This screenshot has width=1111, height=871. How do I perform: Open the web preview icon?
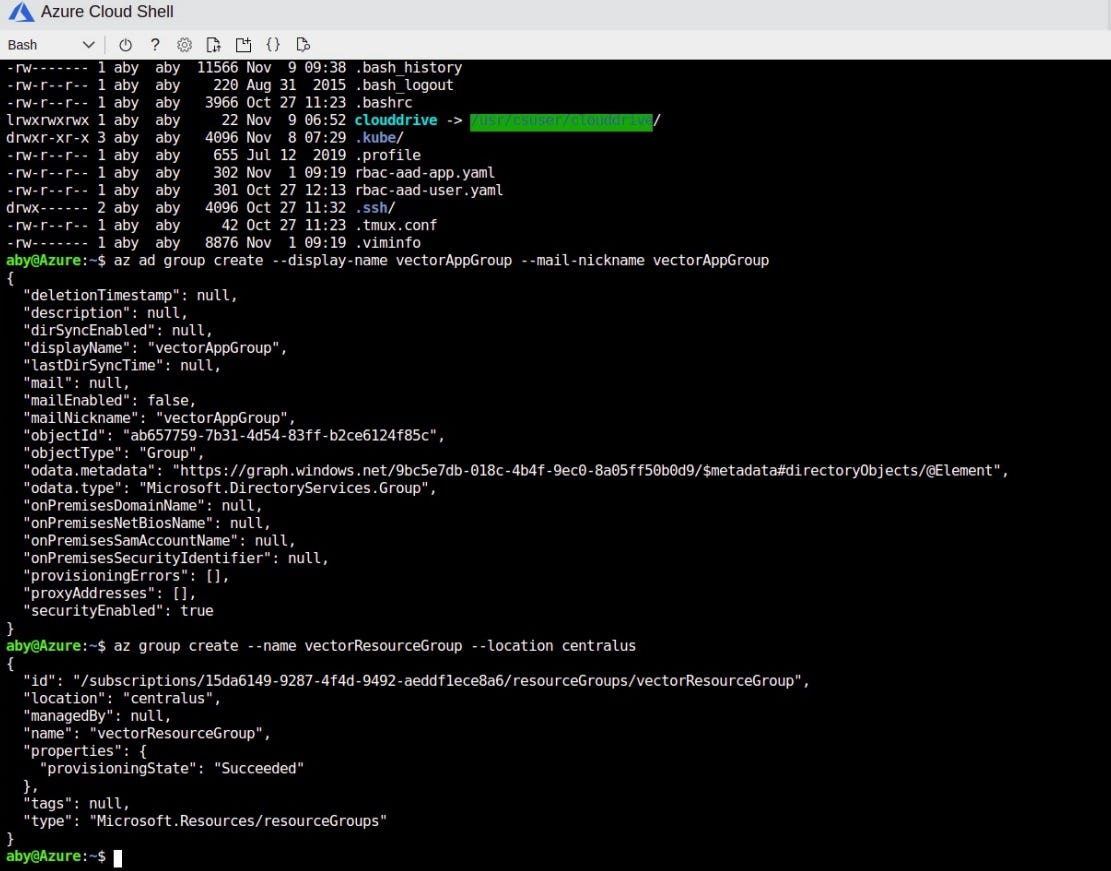point(302,45)
